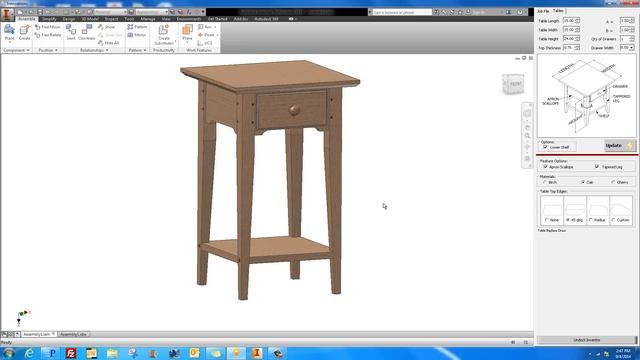Select the Cherry material option
This screenshot has height=360, width=640.
click(x=613, y=182)
